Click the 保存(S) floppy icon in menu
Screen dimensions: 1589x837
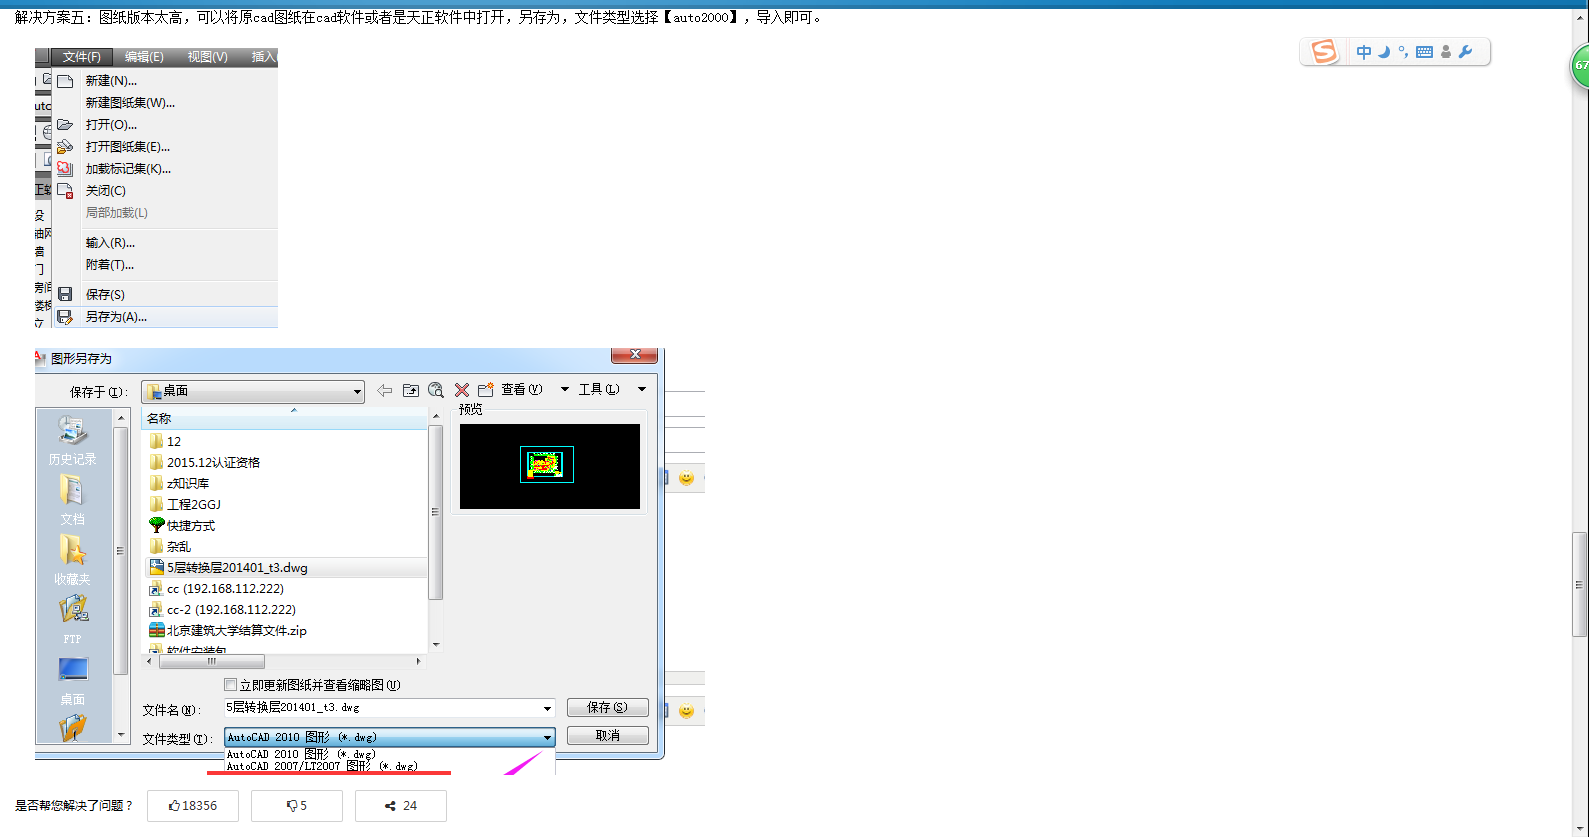point(65,294)
